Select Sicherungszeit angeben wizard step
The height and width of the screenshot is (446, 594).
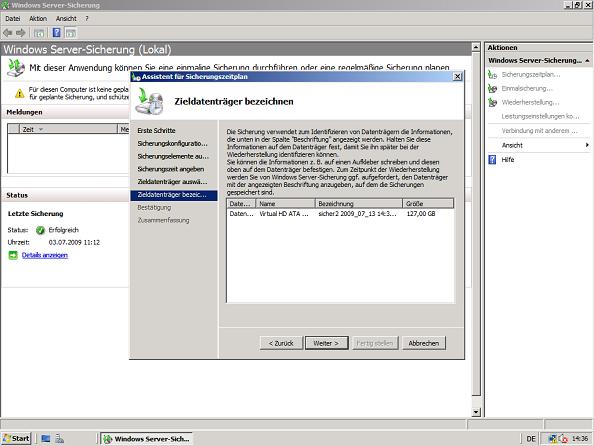tap(171, 169)
